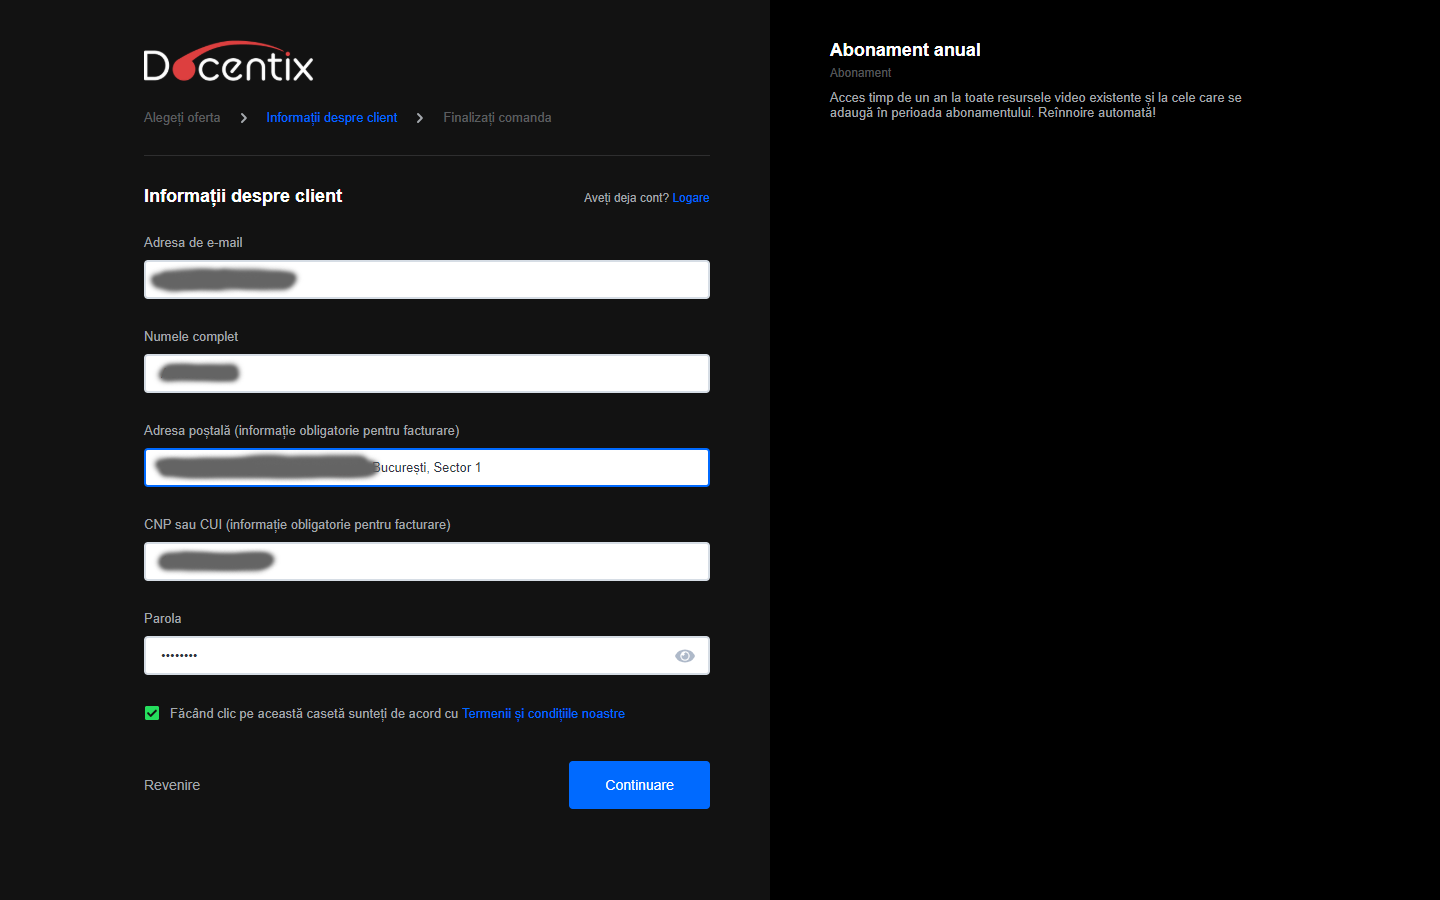Screen dimensions: 1440x900
Task: Open Termenii și condițiile noastre link
Action: [543, 714]
